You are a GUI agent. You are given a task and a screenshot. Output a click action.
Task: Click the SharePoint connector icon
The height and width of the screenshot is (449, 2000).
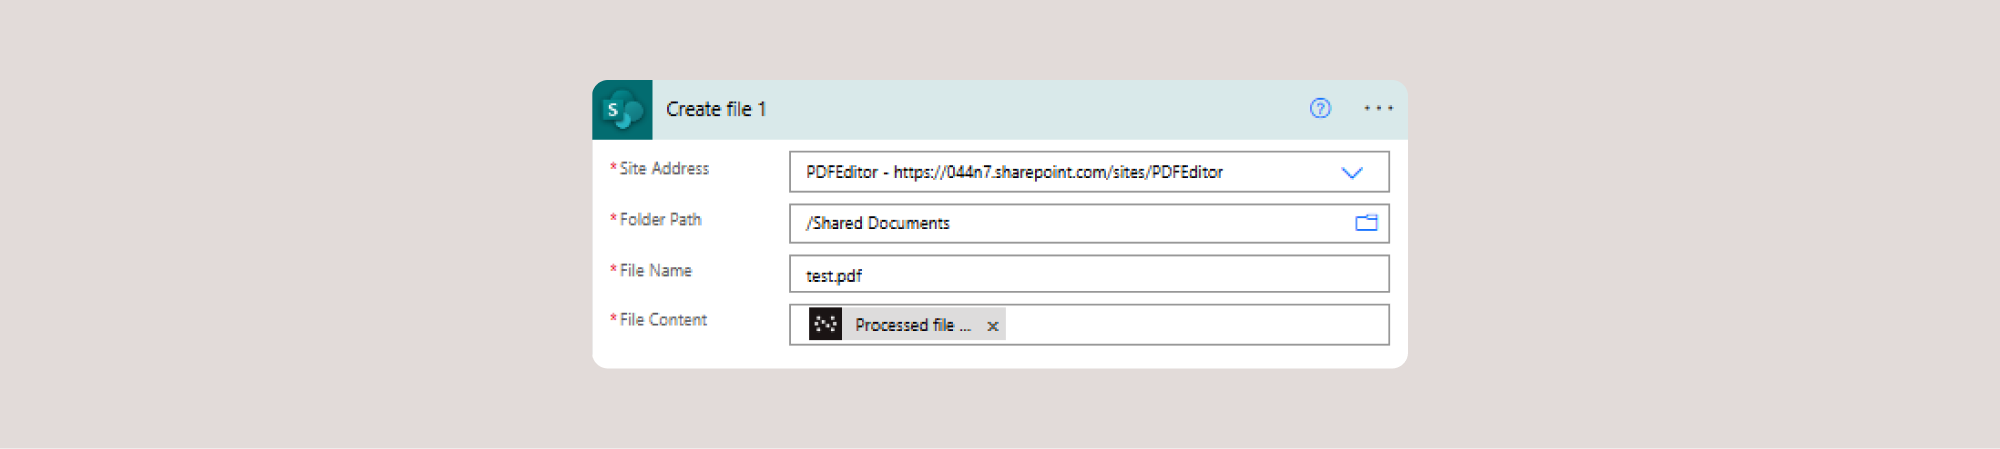coord(622,110)
